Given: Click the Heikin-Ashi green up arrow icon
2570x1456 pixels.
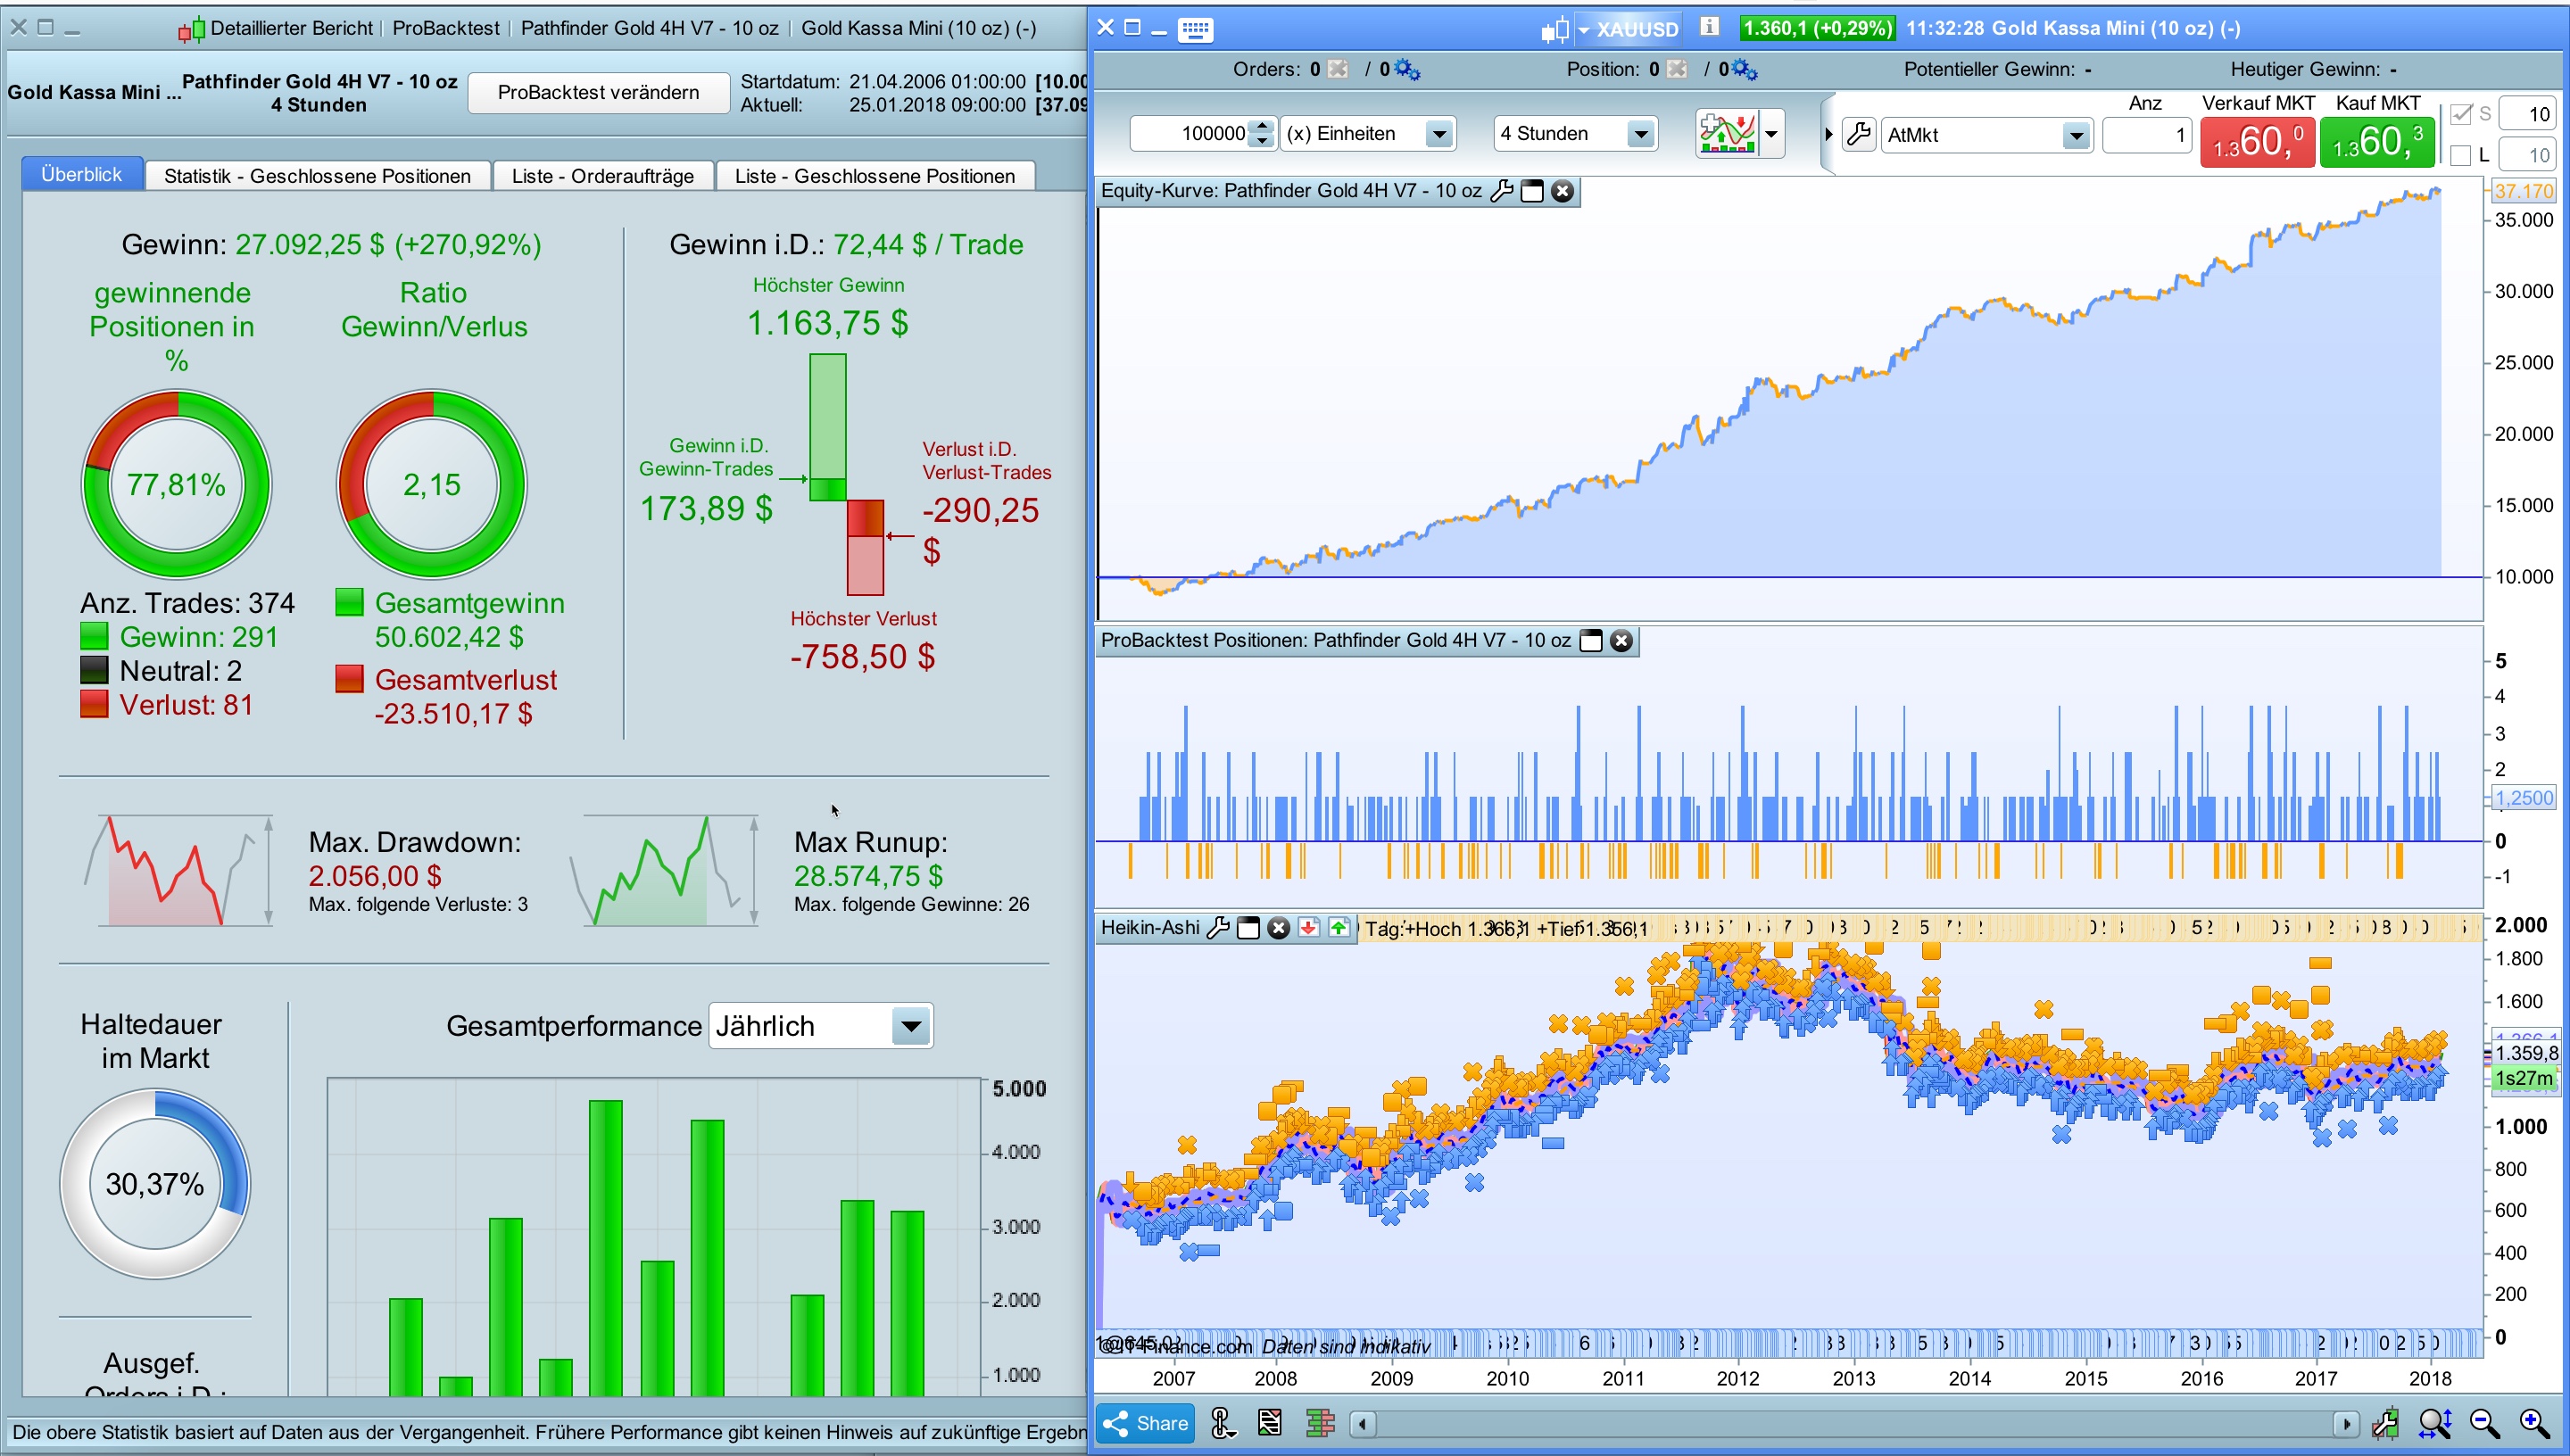Looking at the screenshot, I should [1338, 928].
